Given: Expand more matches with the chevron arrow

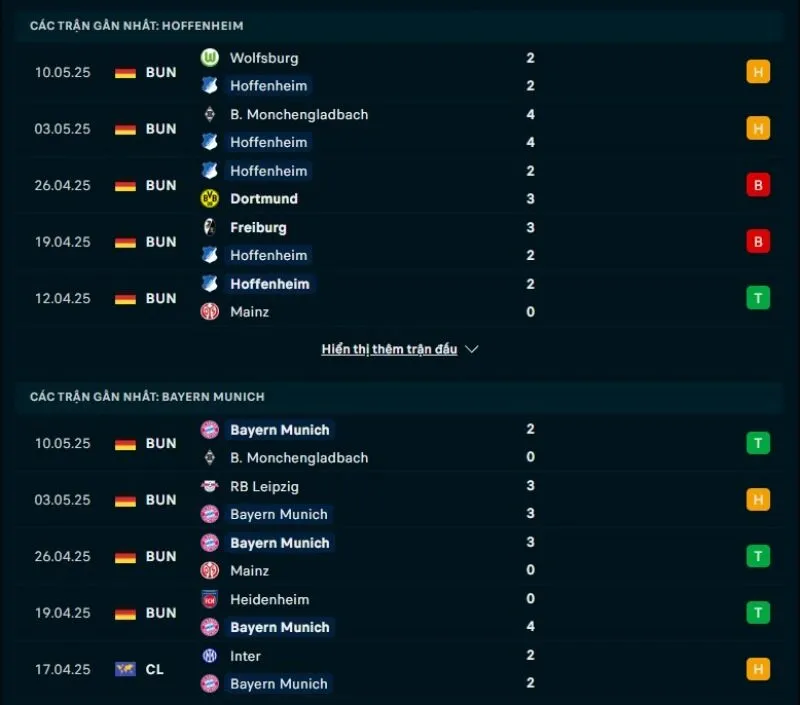Looking at the screenshot, I should pyautogui.click(x=470, y=349).
